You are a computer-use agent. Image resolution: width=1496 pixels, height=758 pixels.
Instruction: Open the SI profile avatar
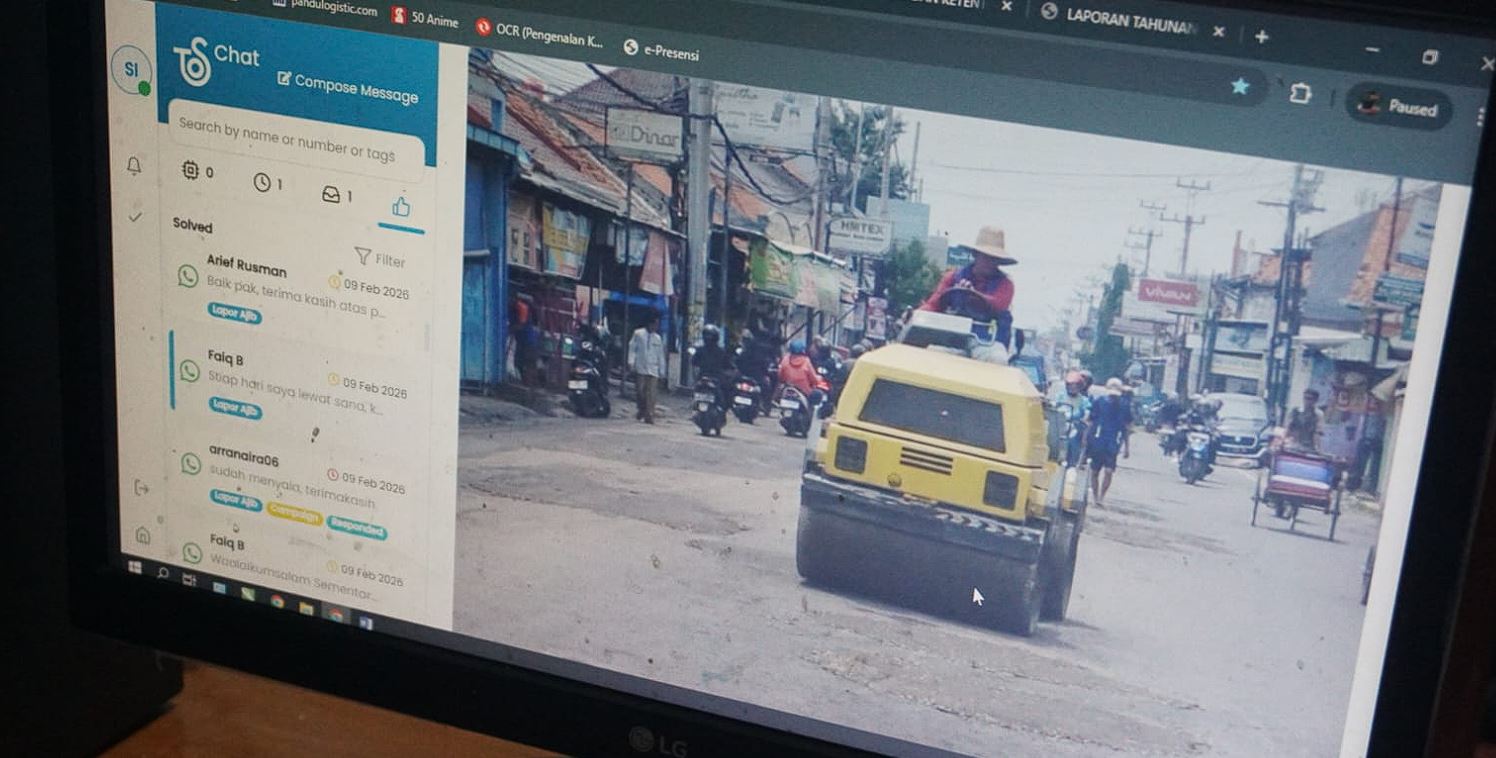(x=131, y=70)
